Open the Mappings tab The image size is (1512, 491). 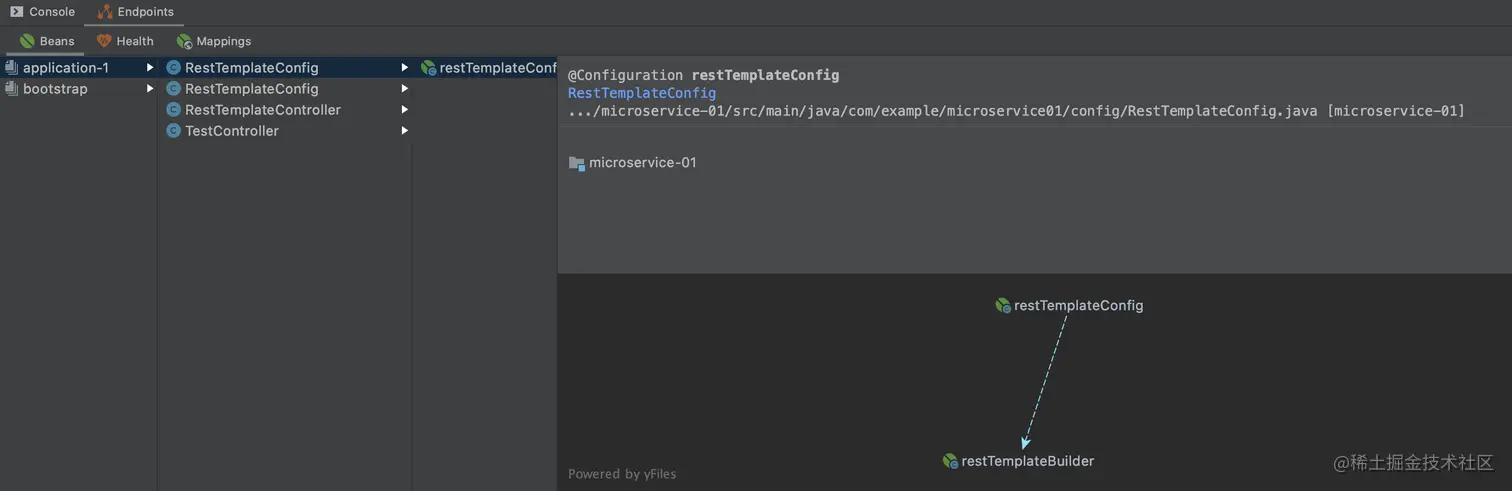coord(214,41)
